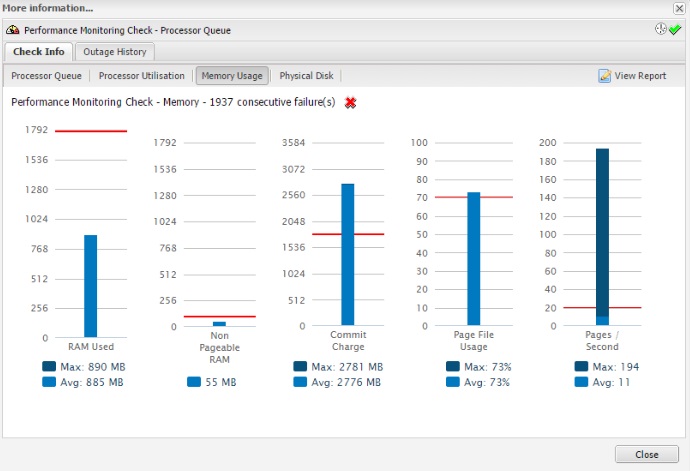Show the Processor Utilisation view
Viewport: 690px width, 471px height.
(x=141, y=76)
